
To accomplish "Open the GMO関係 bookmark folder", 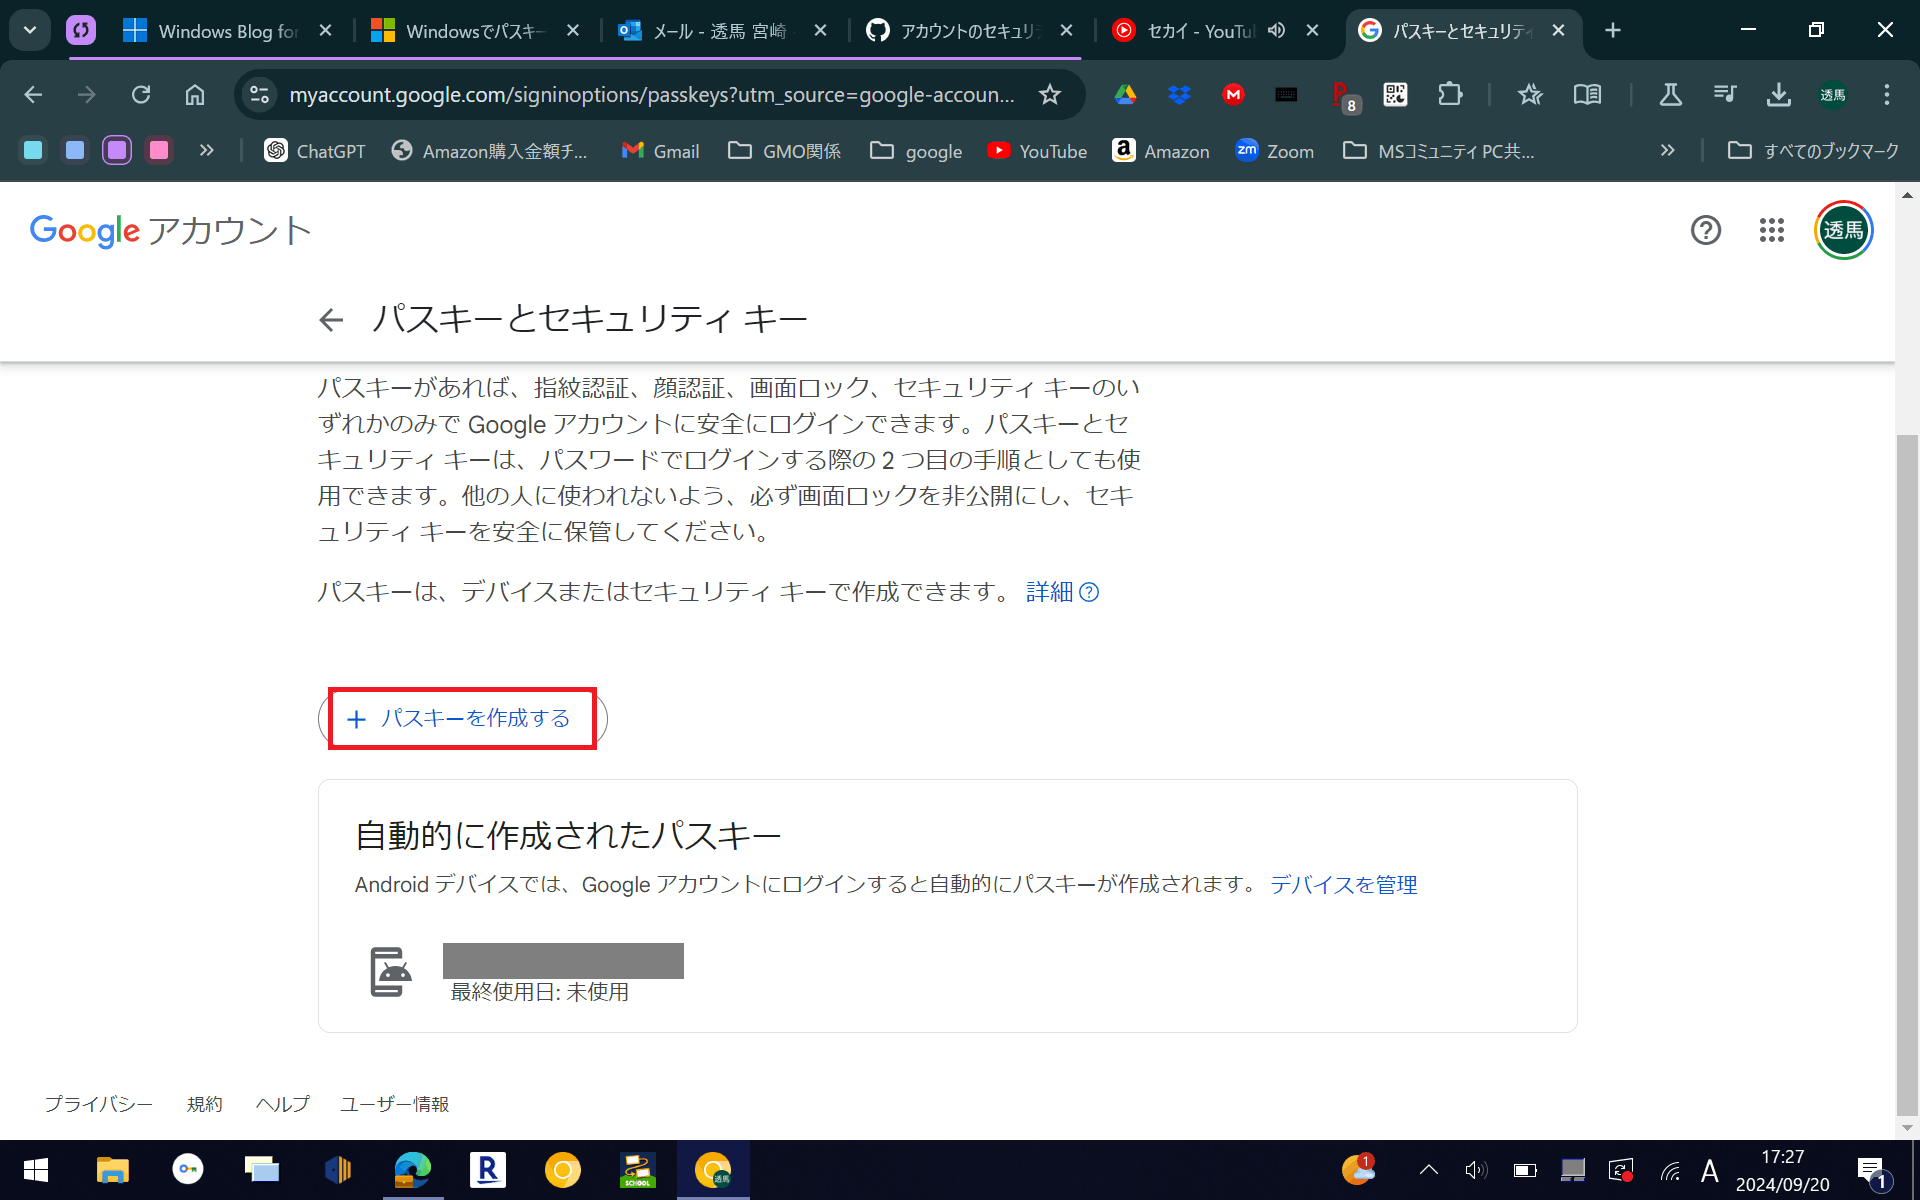I will [784, 151].
